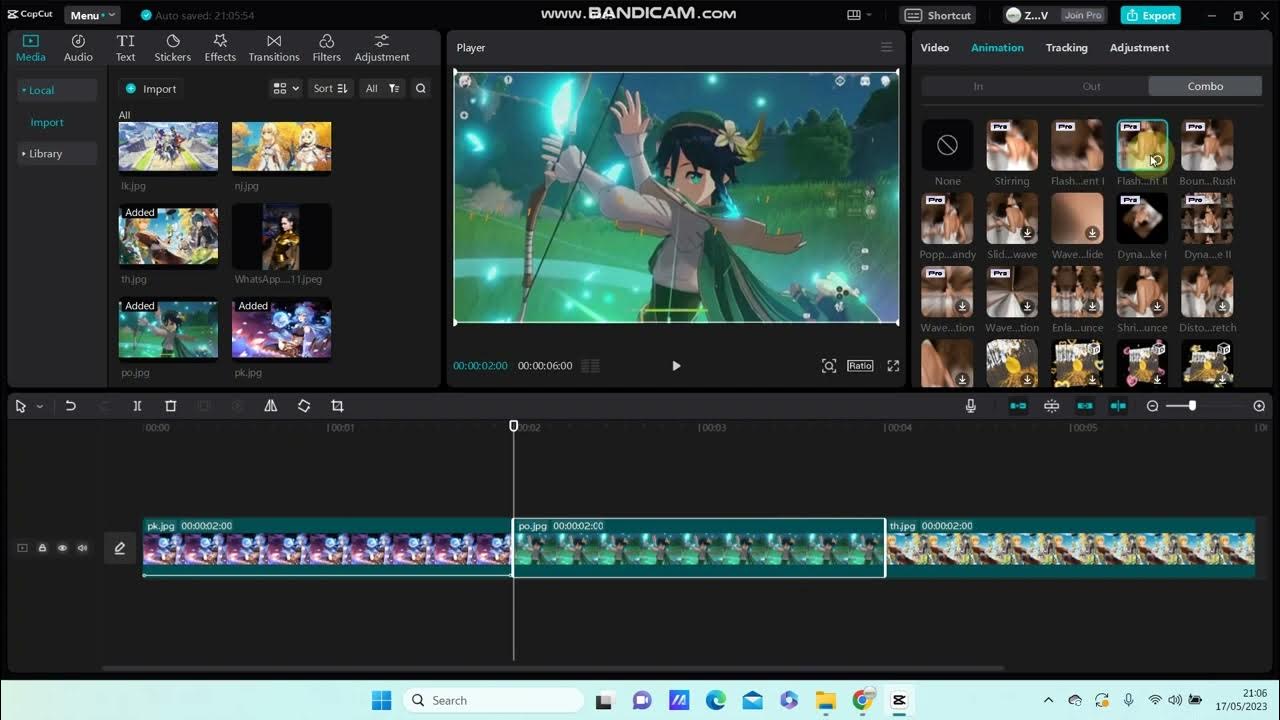Zoom in the timeline
This screenshot has height=720, width=1280.
1259,406
